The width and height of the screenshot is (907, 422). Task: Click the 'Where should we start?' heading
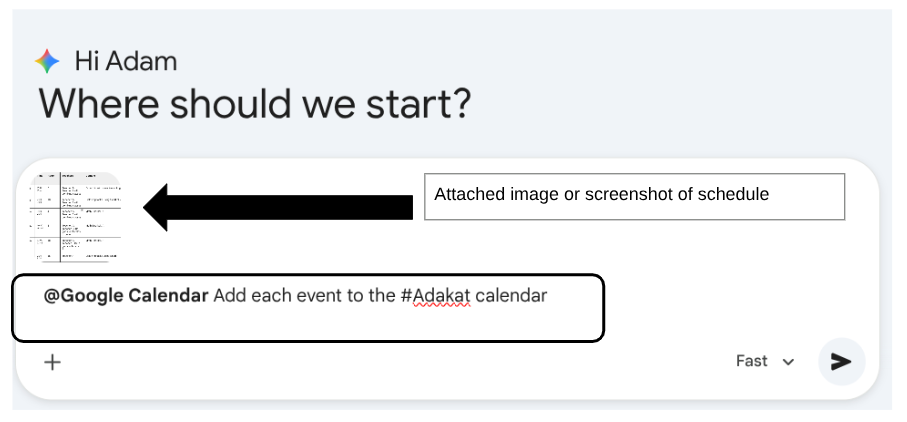coord(254,104)
